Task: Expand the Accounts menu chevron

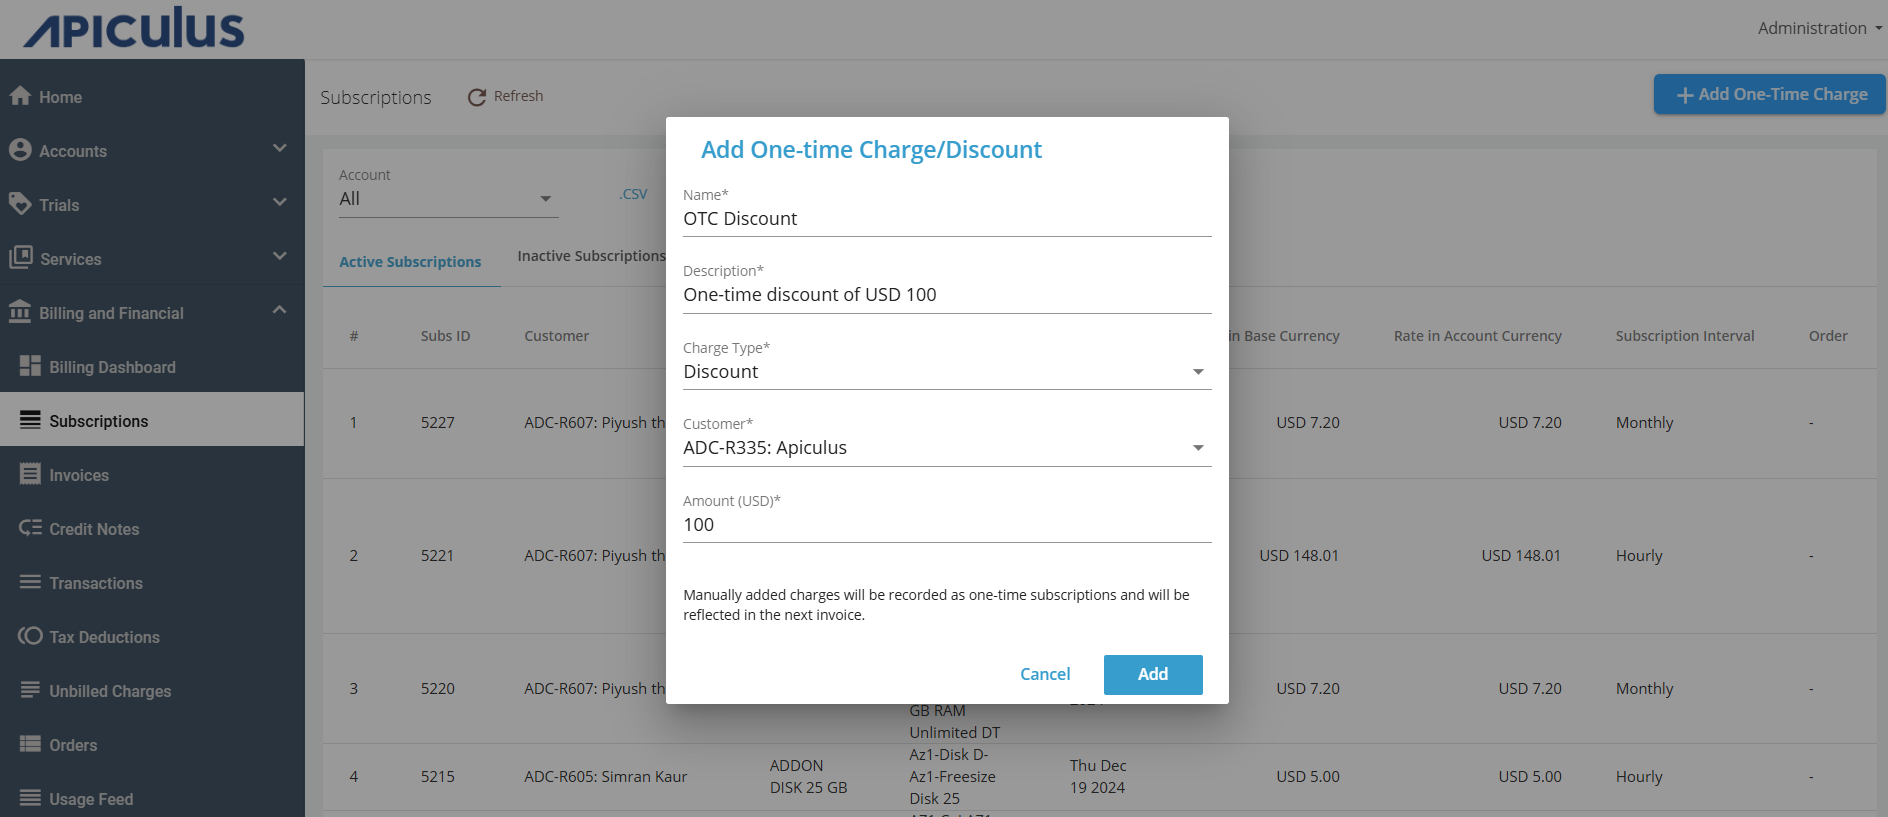Action: (280, 148)
